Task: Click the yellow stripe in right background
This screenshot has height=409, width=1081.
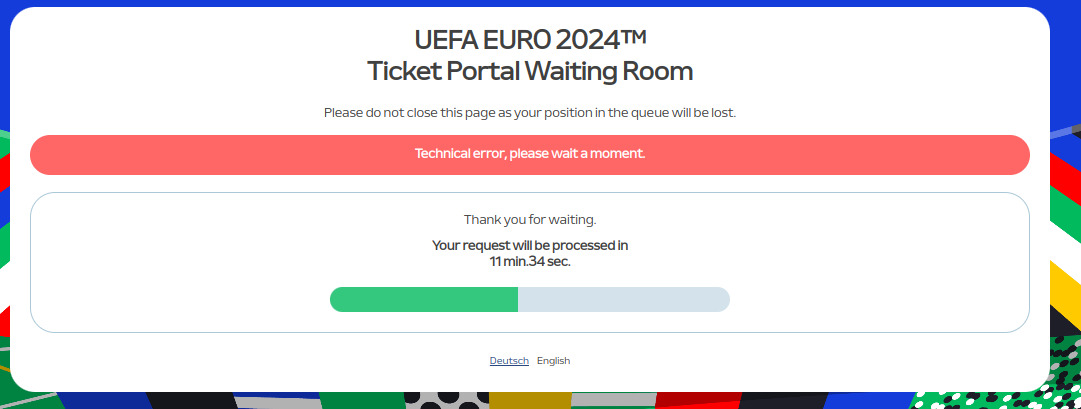Action: [x=1067, y=284]
